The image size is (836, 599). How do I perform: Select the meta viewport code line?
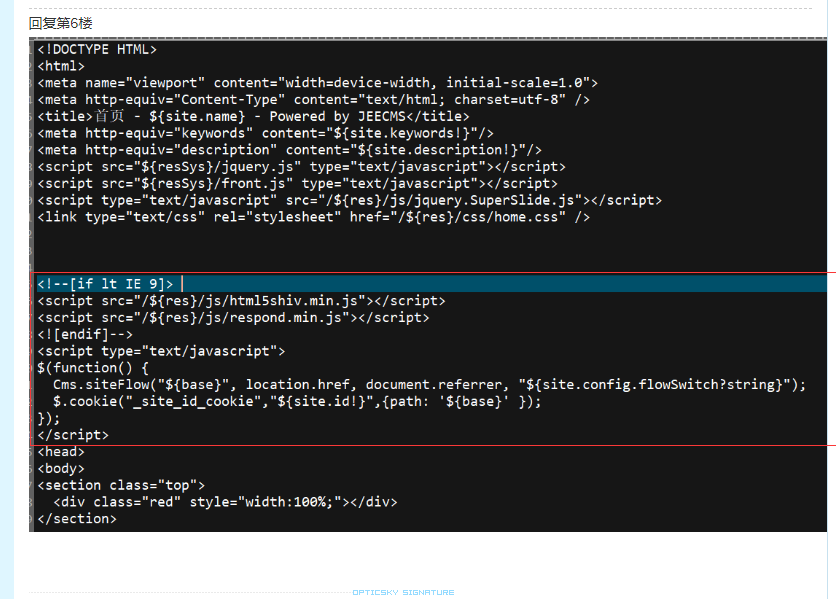(318, 83)
